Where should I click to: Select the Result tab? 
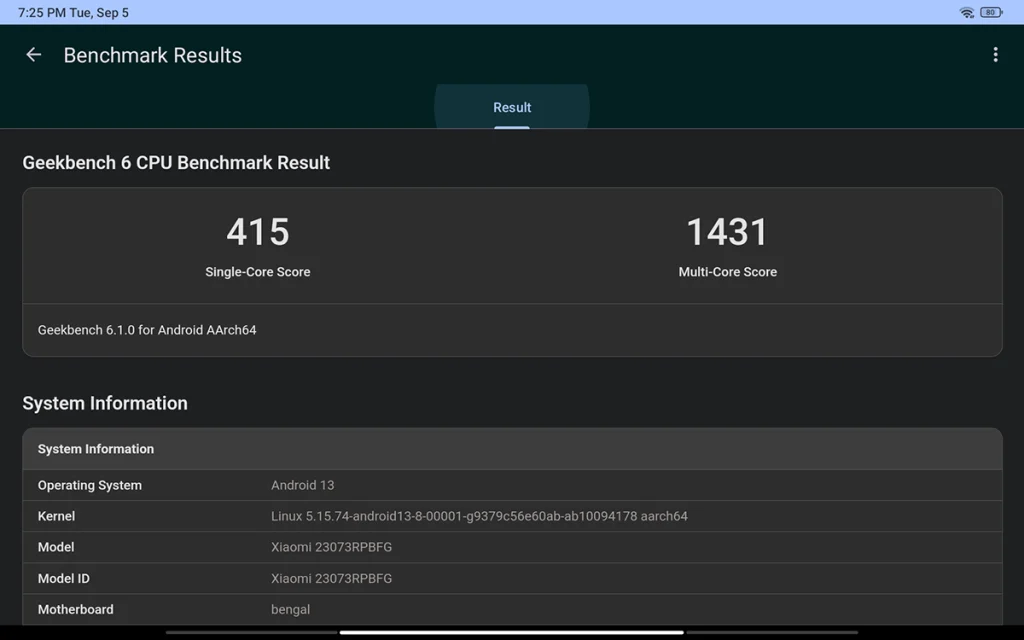tap(512, 107)
